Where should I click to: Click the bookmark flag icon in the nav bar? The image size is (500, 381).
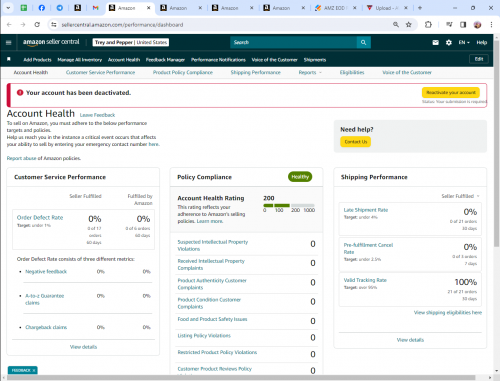click(x=9, y=59)
